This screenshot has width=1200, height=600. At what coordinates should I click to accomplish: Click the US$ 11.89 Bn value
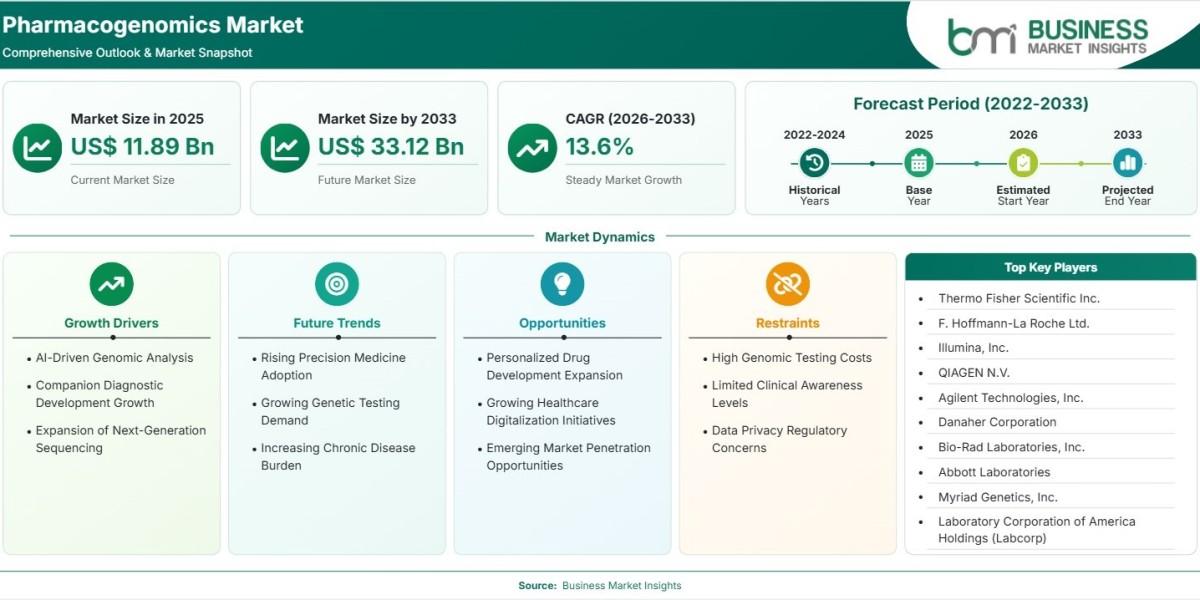click(x=142, y=147)
